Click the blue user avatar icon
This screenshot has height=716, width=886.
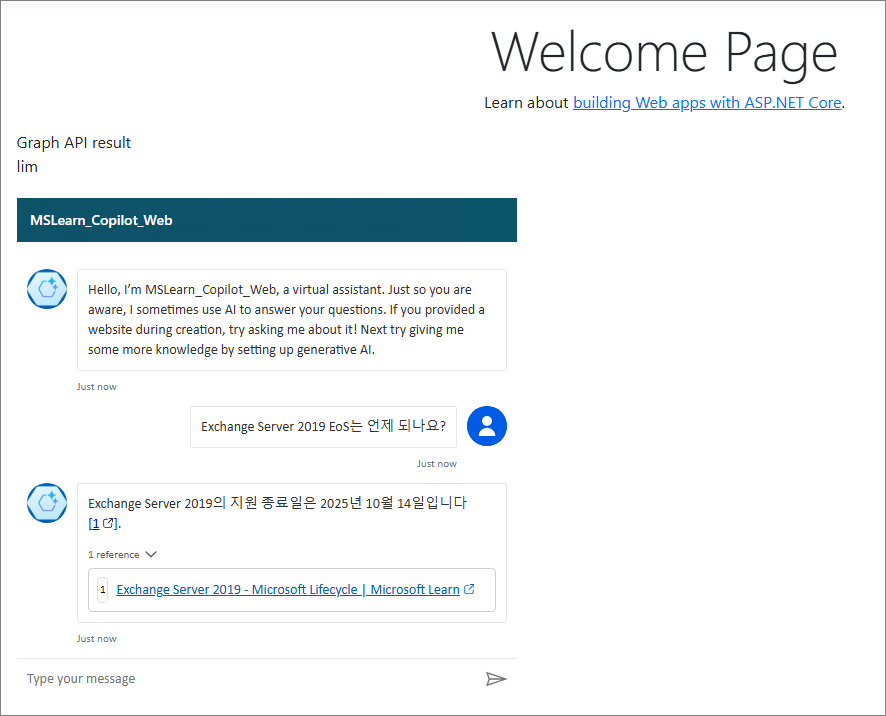click(x=487, y=426)
